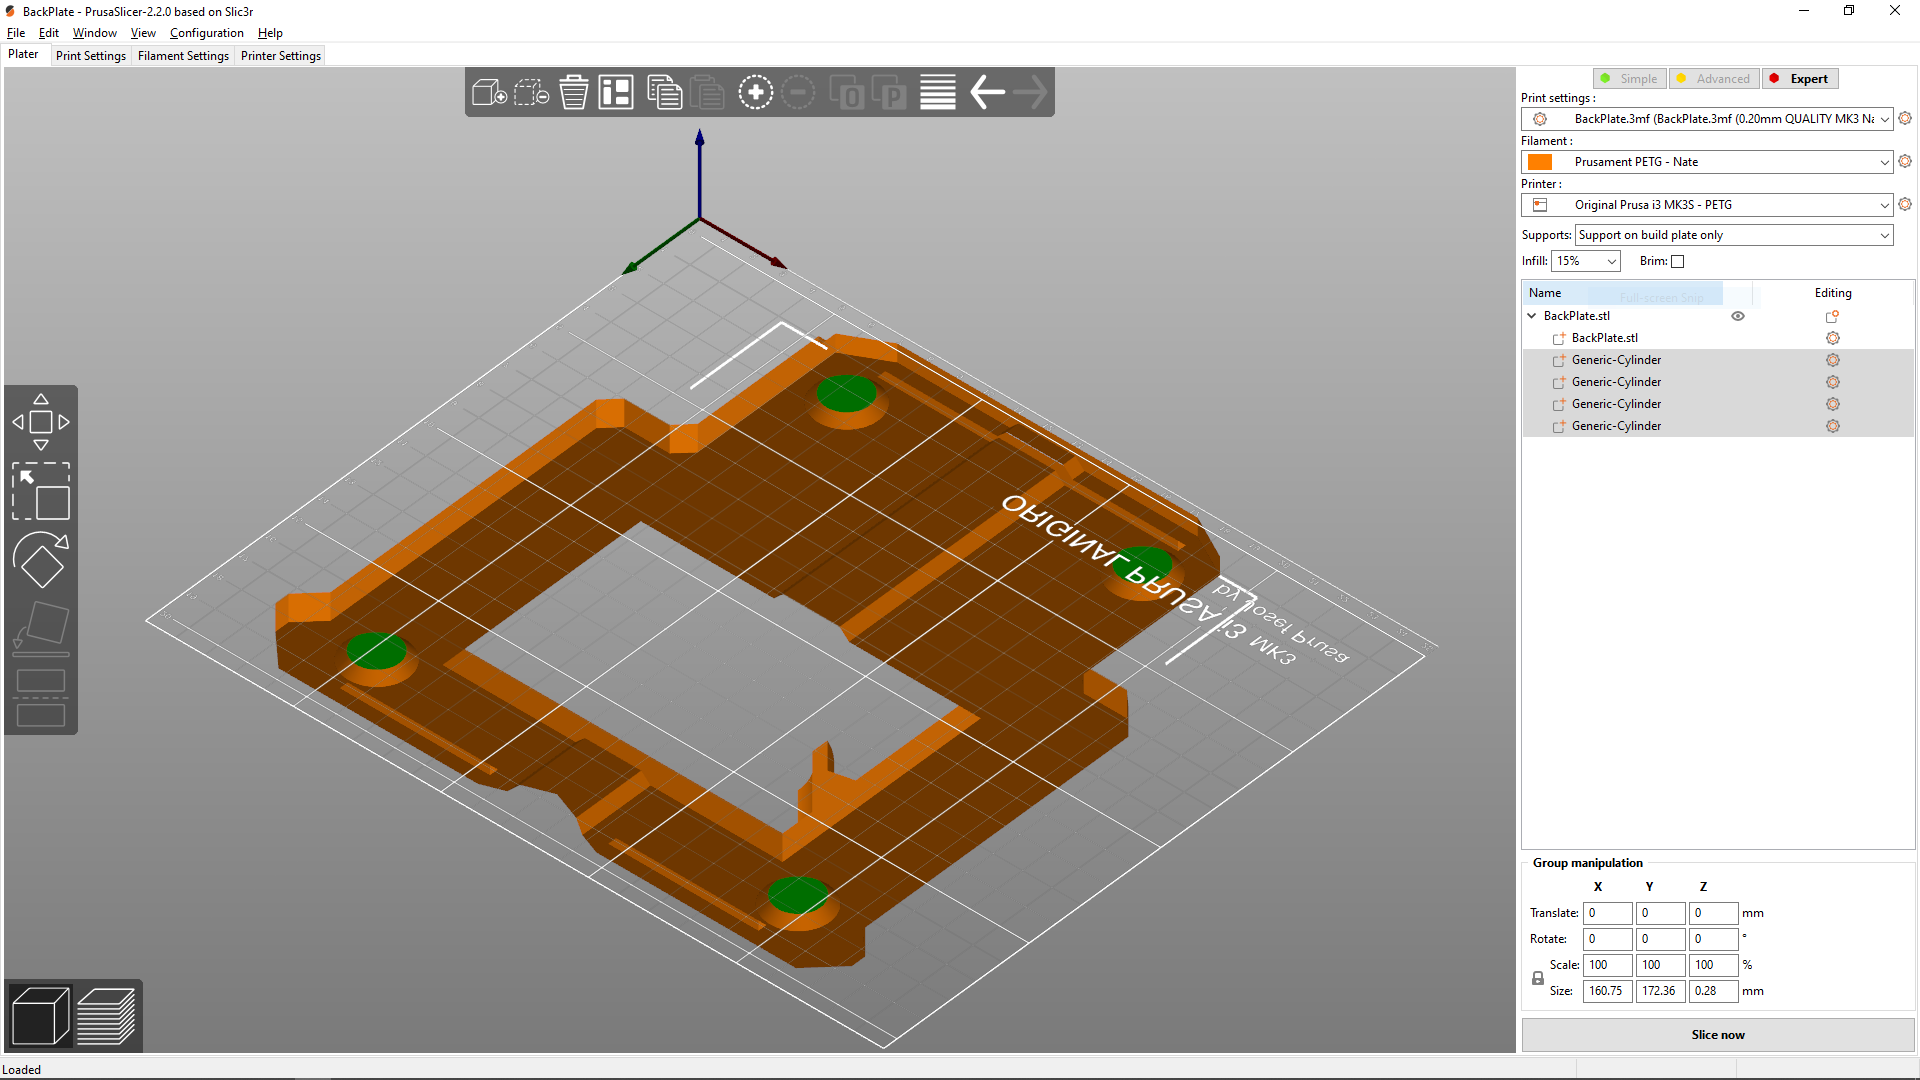Viewport: 1920px width, 1080px height.
Task: Enable the Brim checkbox
Action: pyautogui.click(x=1678, y=262)
